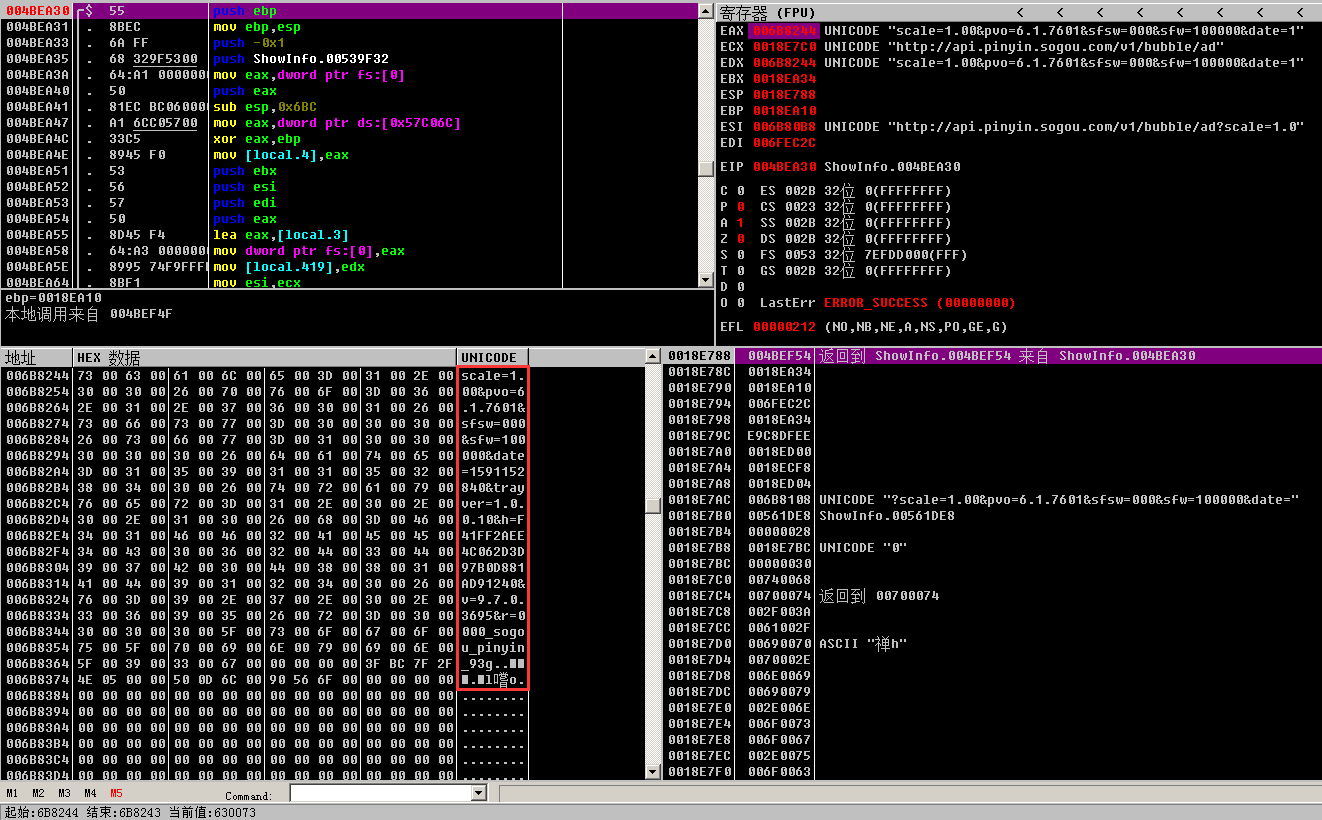Click the UNICODE column header in dump
The image size is (1322, 820).
coord(492,357)
